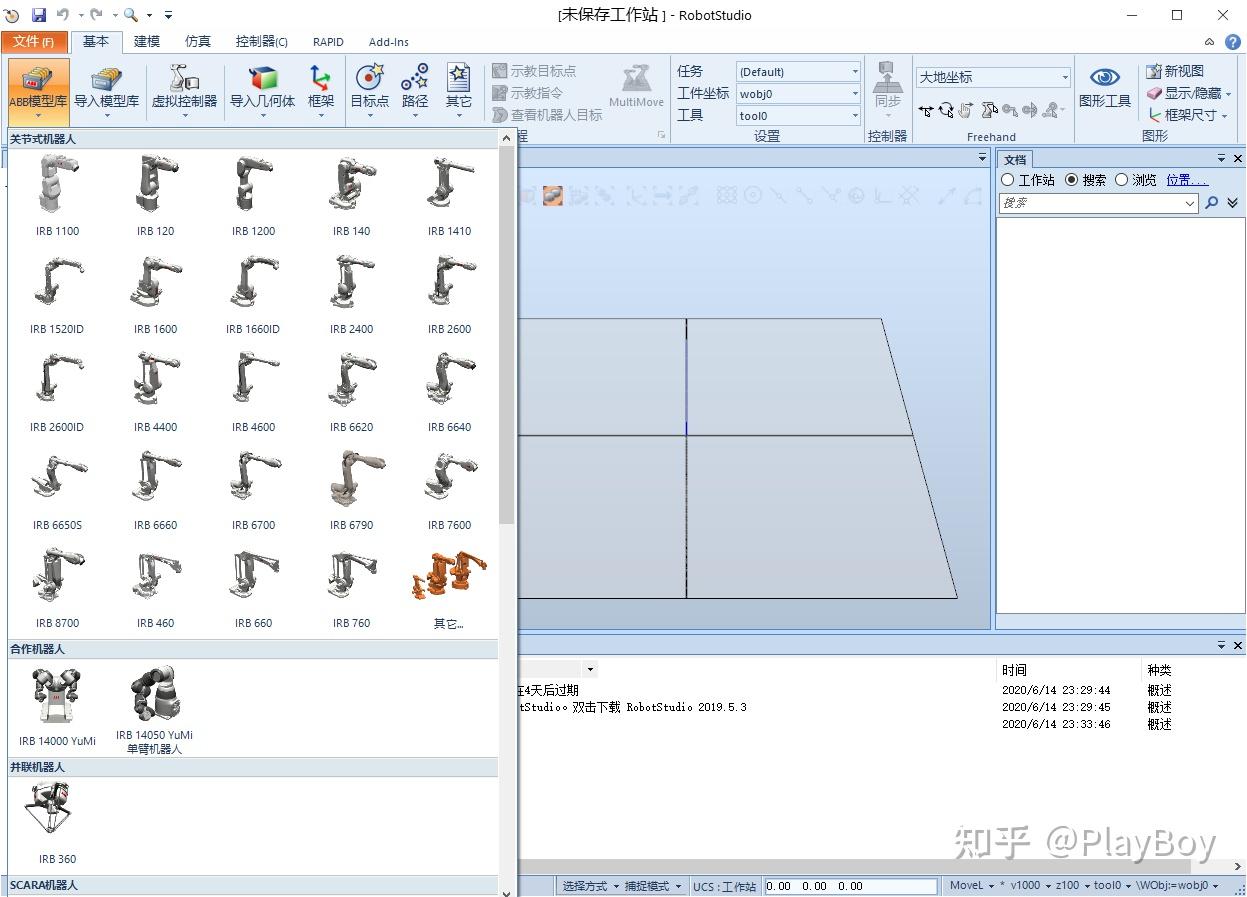Open the tool0 dropdown
The image size is (1247, 897).
[855, 115]
